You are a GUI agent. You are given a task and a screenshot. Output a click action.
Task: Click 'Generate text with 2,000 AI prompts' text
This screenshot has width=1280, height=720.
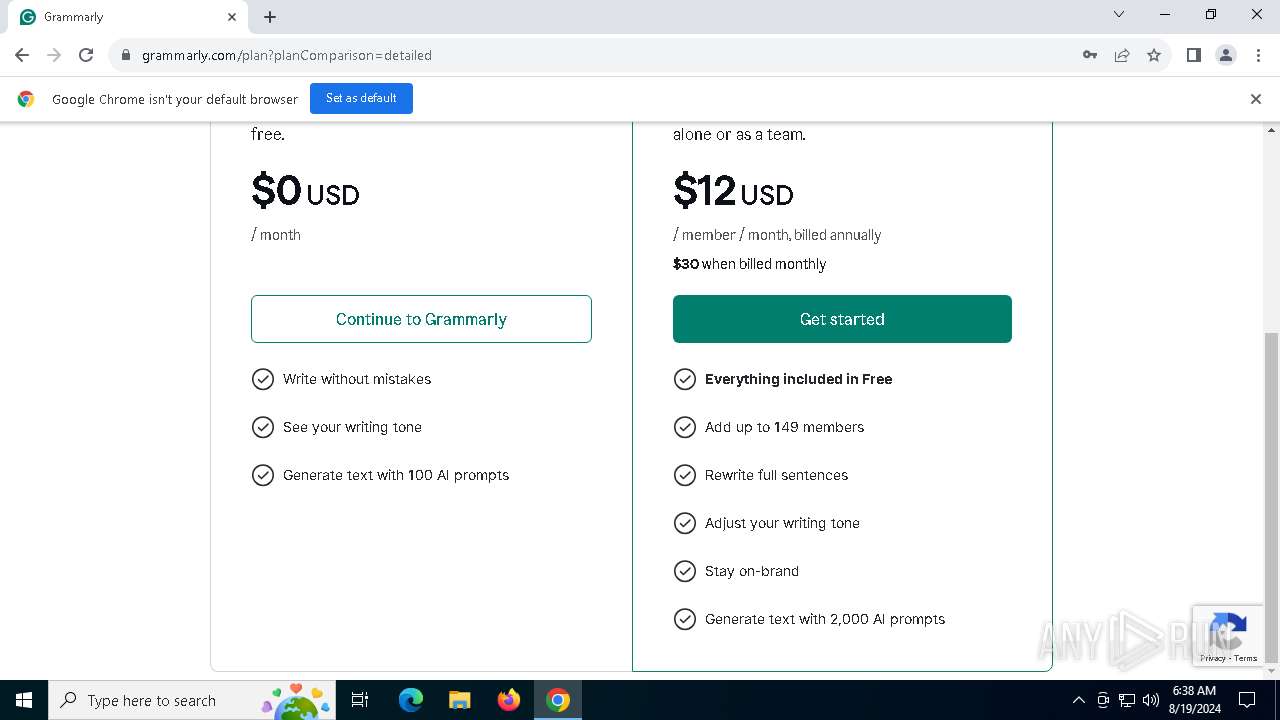(825, 619)
